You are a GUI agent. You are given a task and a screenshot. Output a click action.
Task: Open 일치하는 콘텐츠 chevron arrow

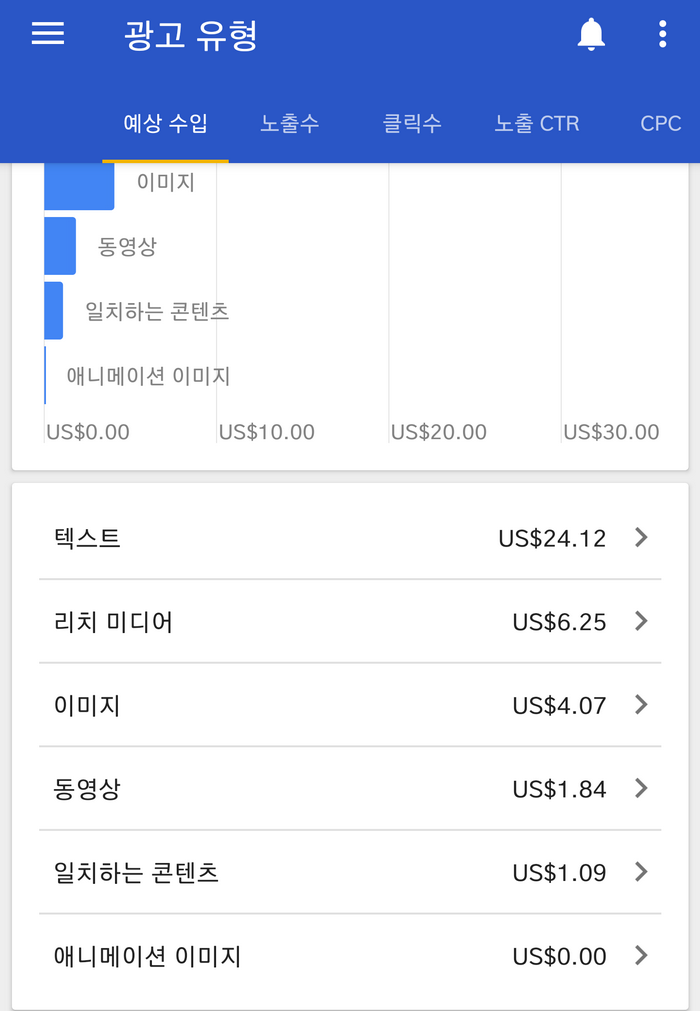pos(641,872)
